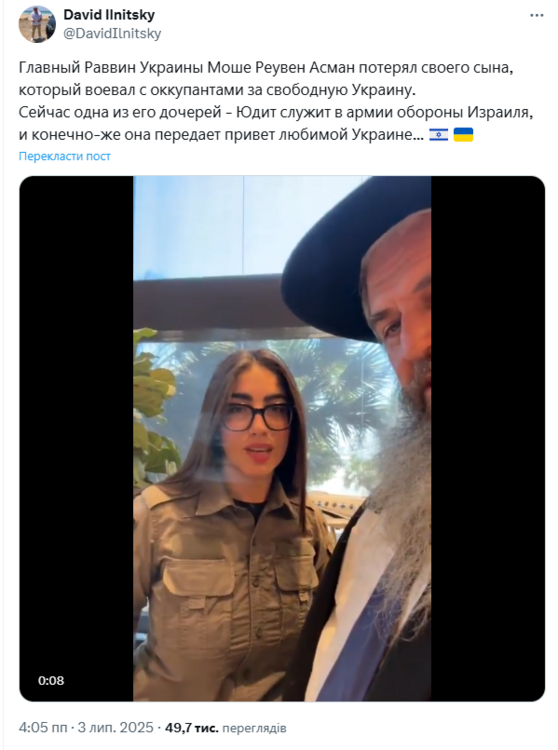Click the first line mentioning Моше Реувен Асман
This screenshot has height=750, width=558.
[x=266, y=67]
